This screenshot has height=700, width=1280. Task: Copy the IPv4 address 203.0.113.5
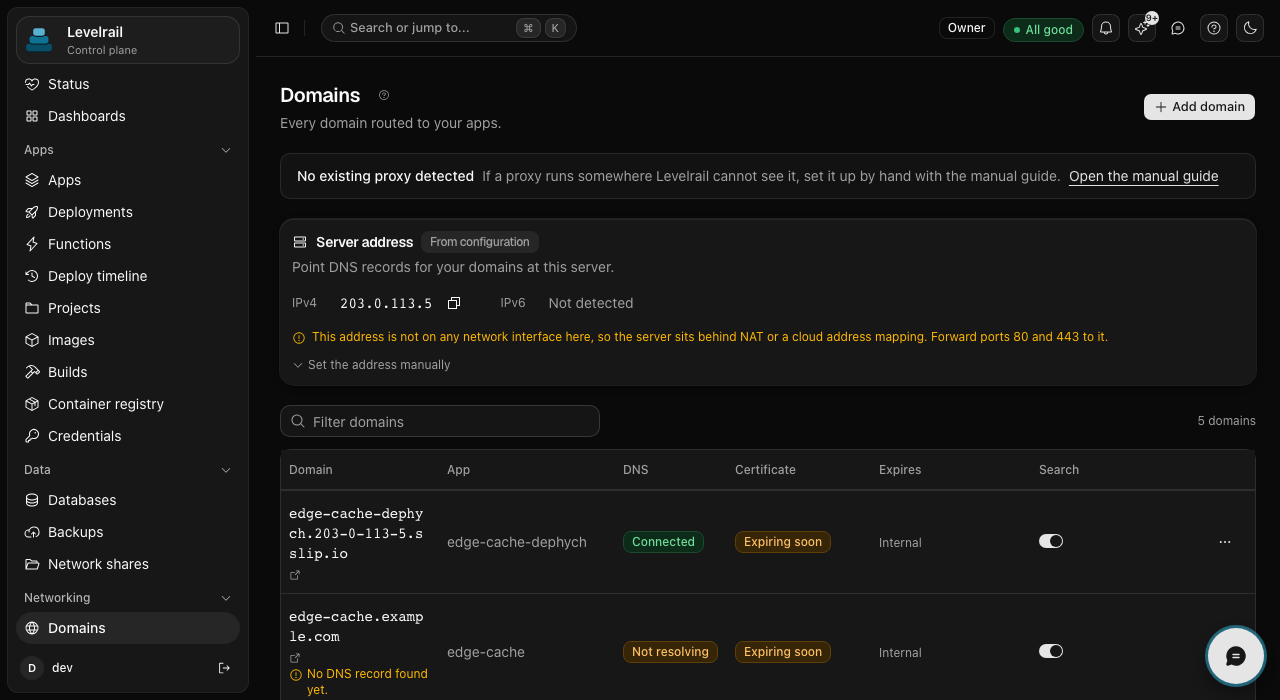454,303
